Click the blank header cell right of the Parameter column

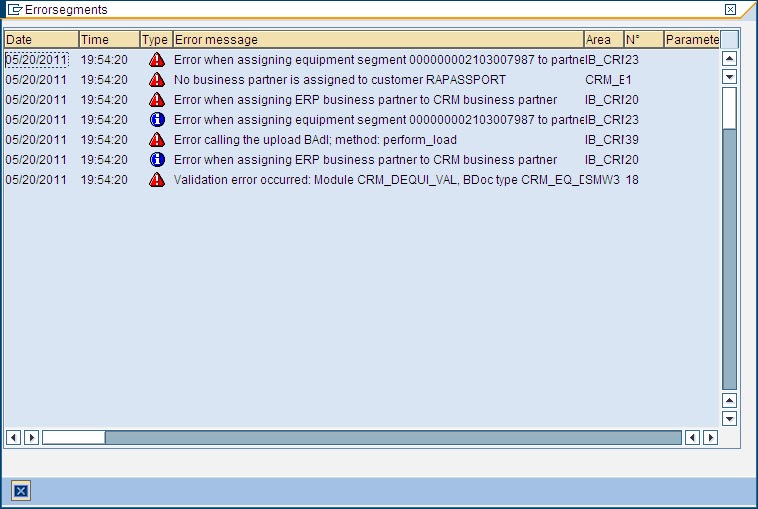point(729,40)
